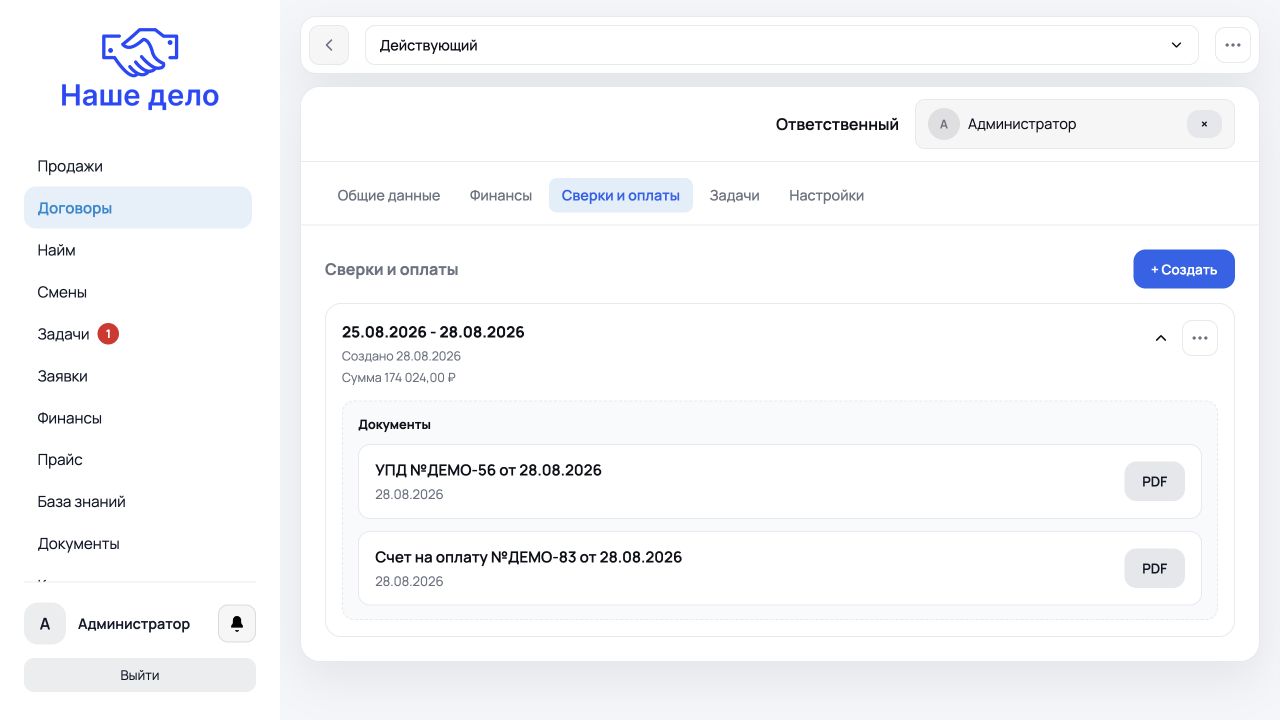Screen dimensions: 1280x720
Task: Click the Документы section label
Action: (395, 424)
